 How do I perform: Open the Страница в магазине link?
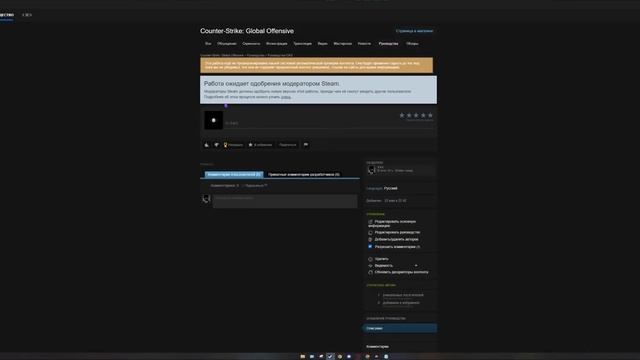tap(414, 31)
